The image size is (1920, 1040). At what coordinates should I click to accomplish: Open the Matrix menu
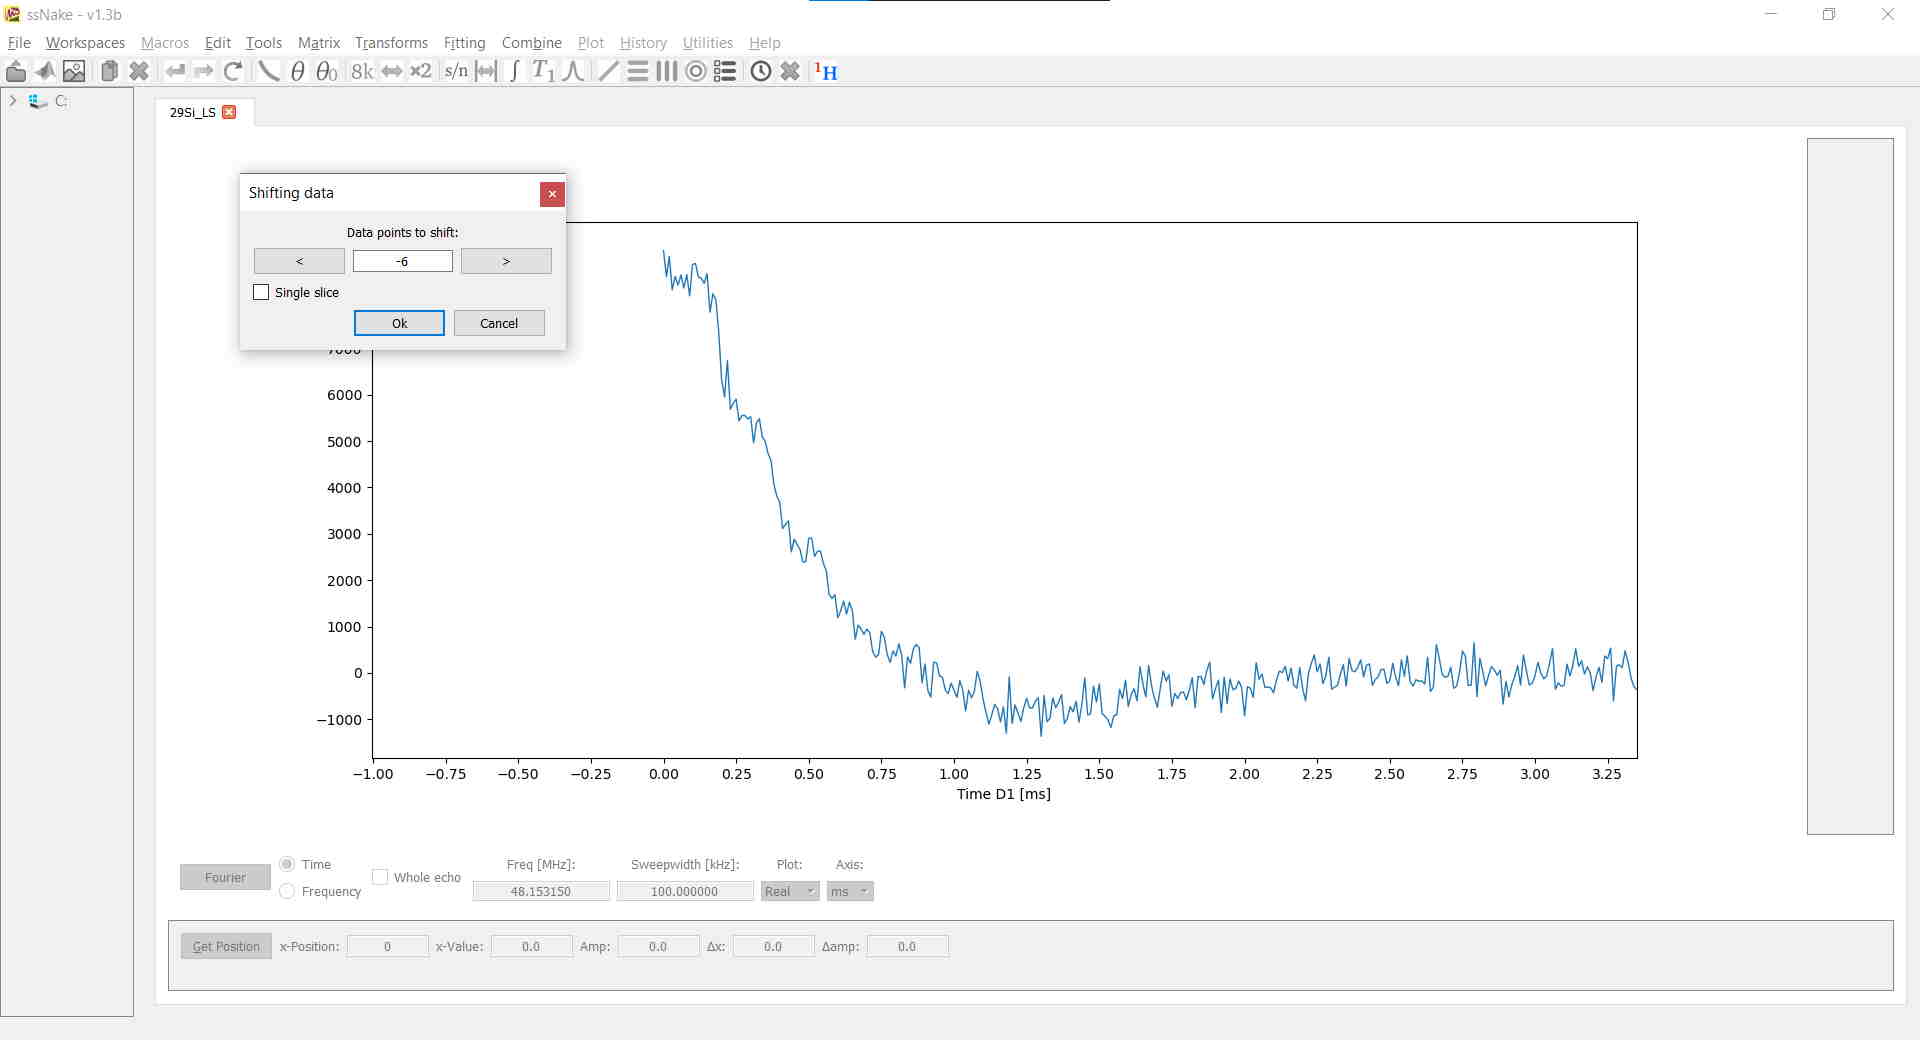[x=319, y=43]
